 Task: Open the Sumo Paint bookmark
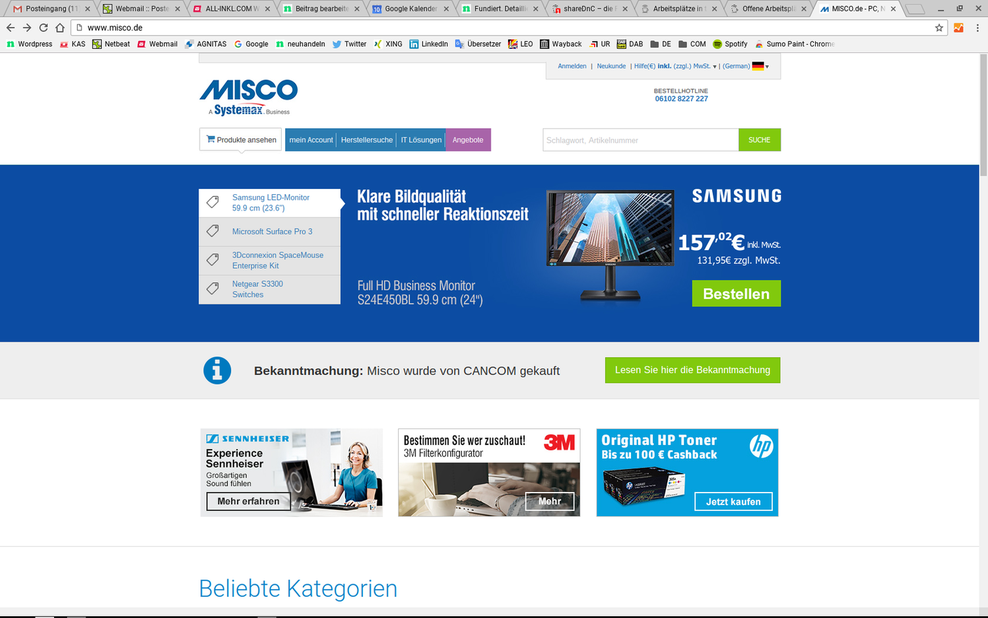[795, 44]
